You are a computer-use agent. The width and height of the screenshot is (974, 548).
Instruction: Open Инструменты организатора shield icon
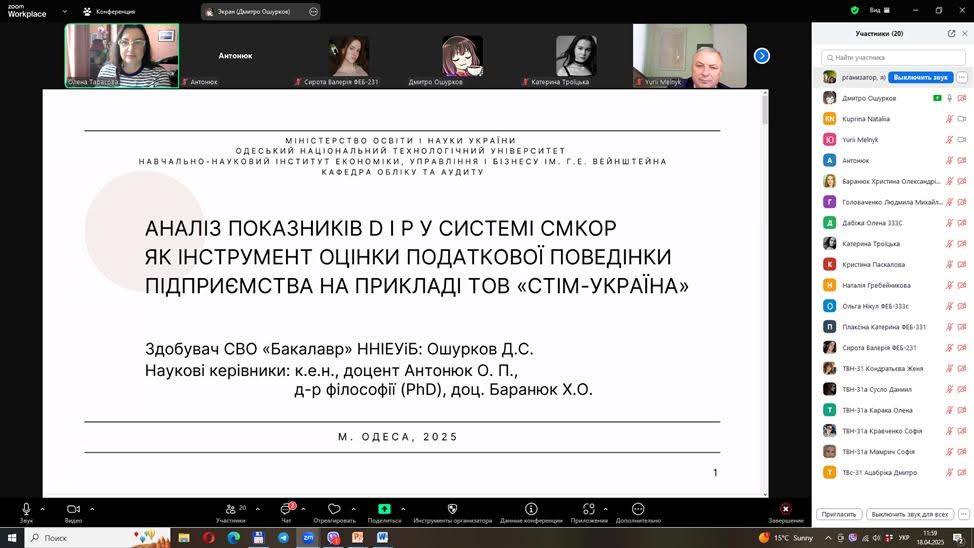coord(452,509)
